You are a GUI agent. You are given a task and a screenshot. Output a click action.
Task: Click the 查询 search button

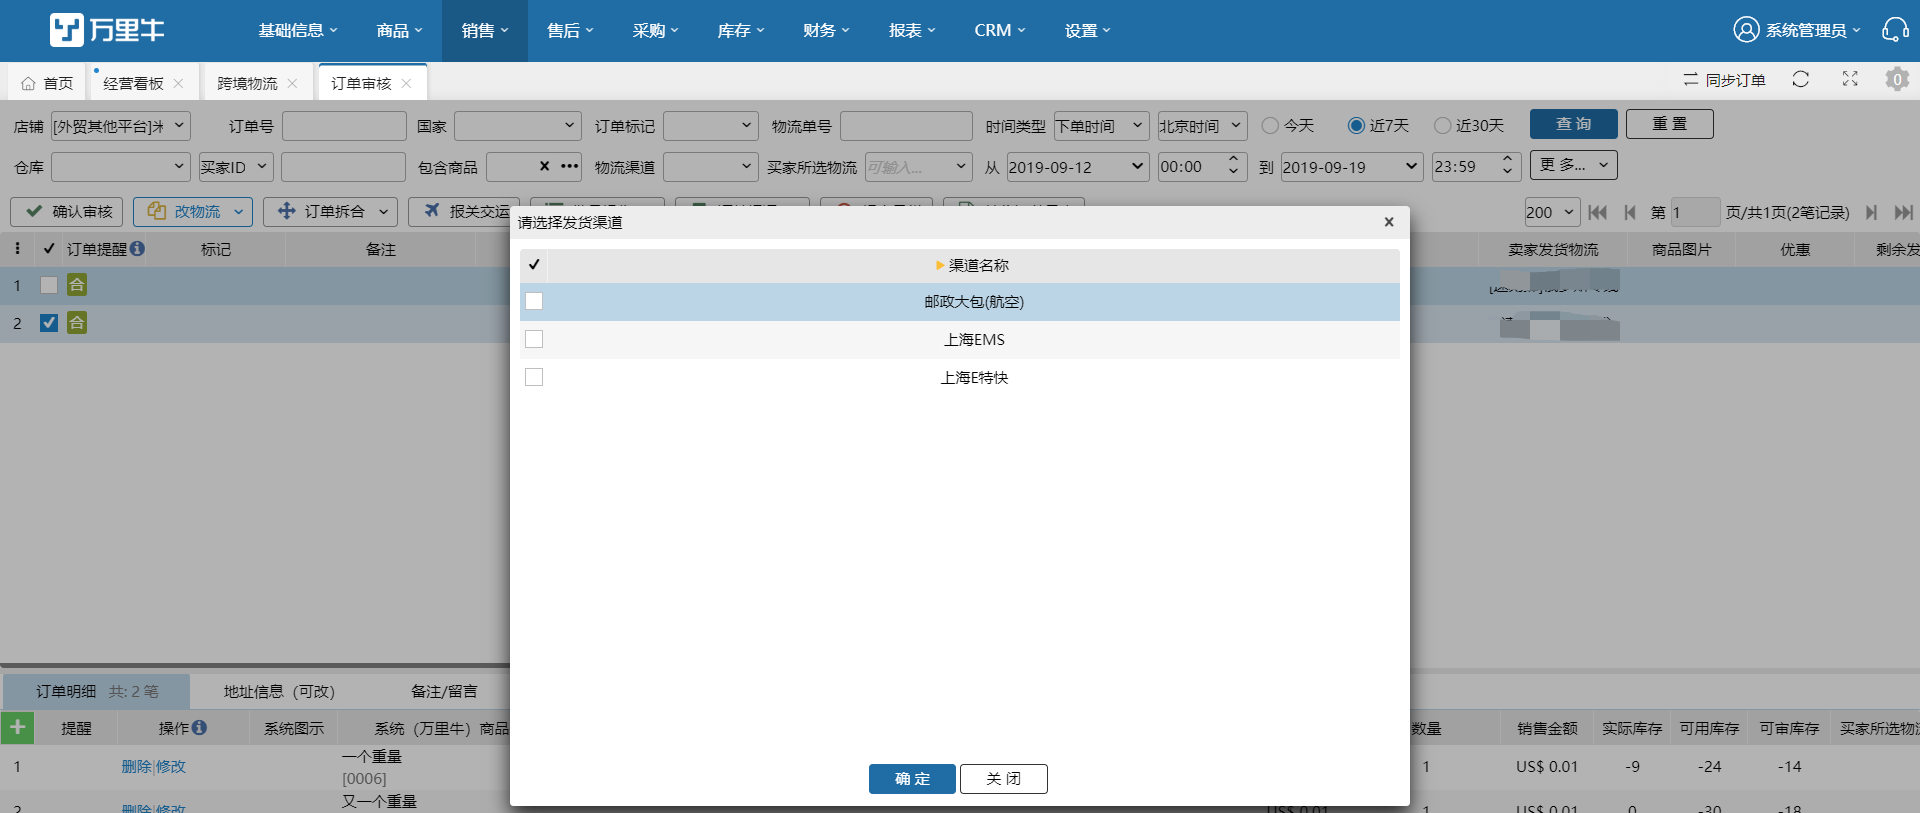tap(1574, 124)
